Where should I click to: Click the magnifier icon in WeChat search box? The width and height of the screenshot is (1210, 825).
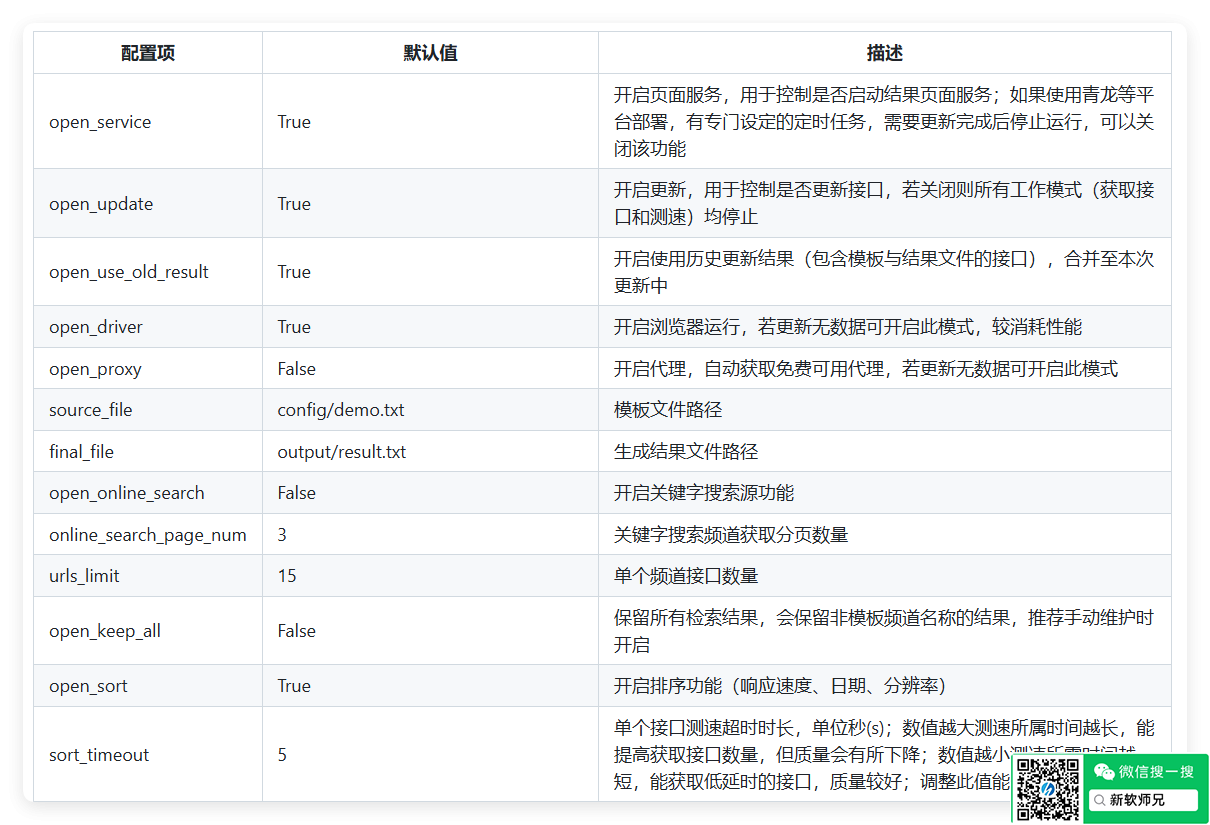[1099, 800]
